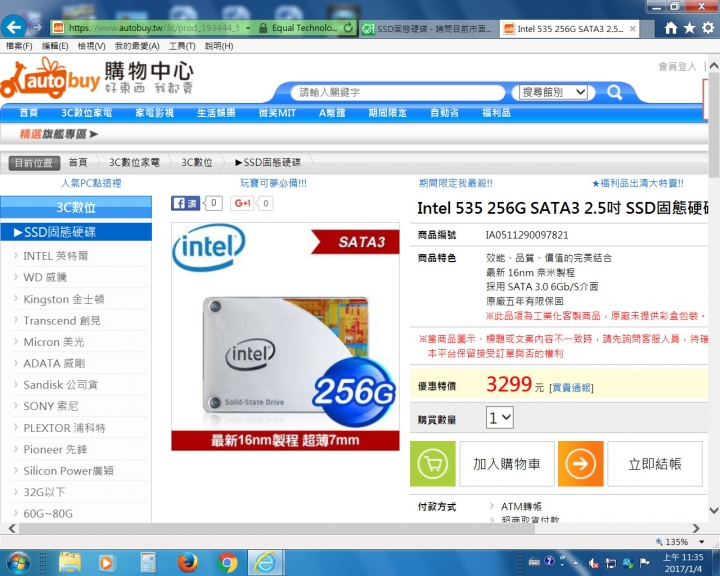This screenshot has width=720, height=576.
Task: Open 32G以下 category
Action: 44,492
